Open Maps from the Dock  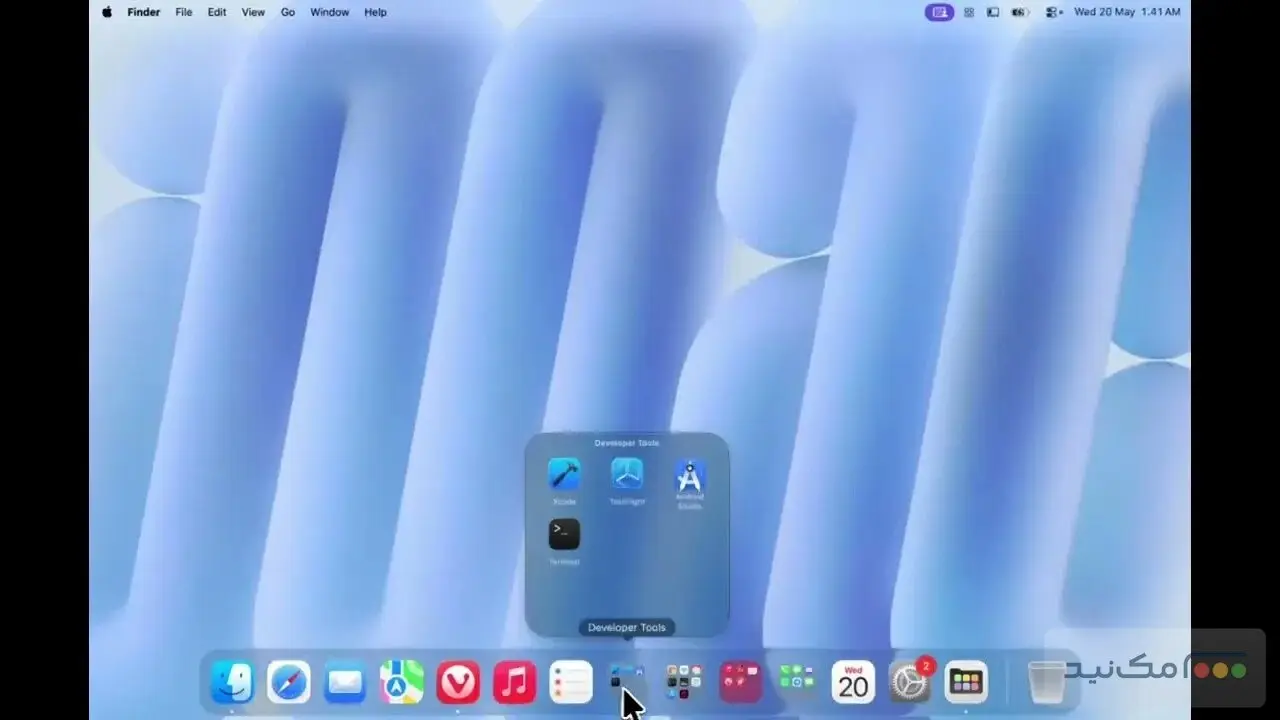402,683
